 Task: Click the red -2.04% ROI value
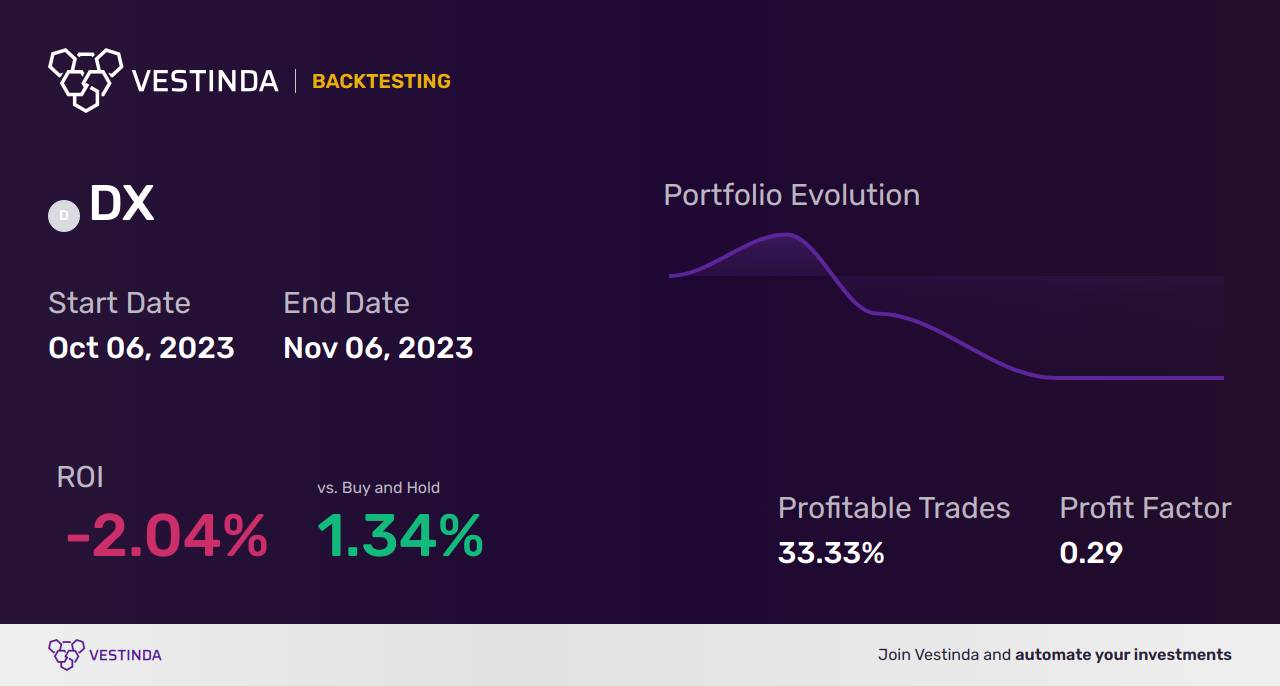pos(166,536)
